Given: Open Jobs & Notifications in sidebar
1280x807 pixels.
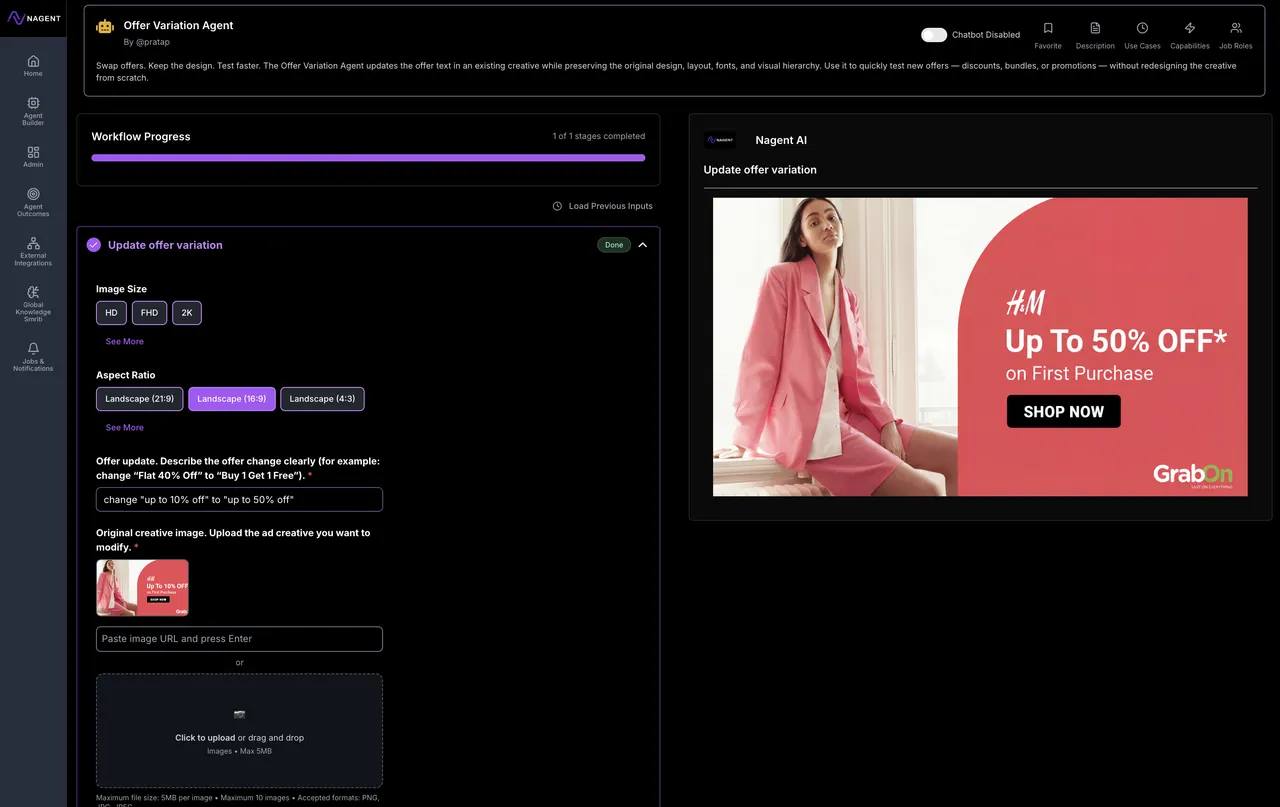Looking at the screenshot, I should 33,357.
